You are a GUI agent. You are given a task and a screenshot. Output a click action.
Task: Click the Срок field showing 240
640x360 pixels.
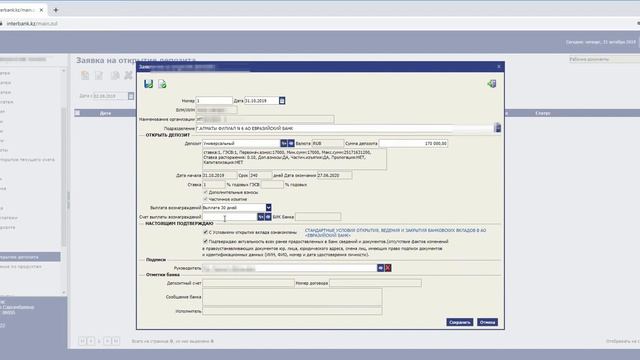(260, 175)
